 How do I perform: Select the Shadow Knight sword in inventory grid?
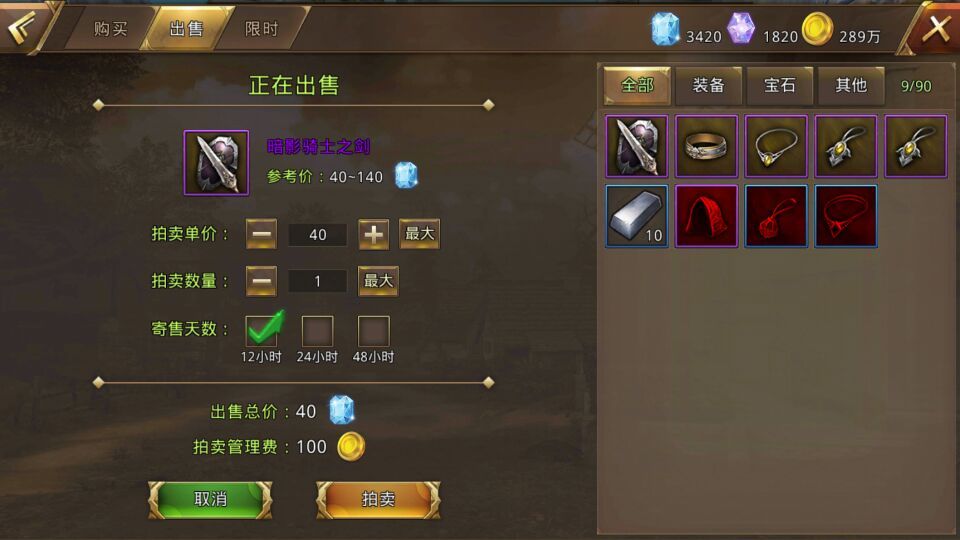(x=637, y=146)
